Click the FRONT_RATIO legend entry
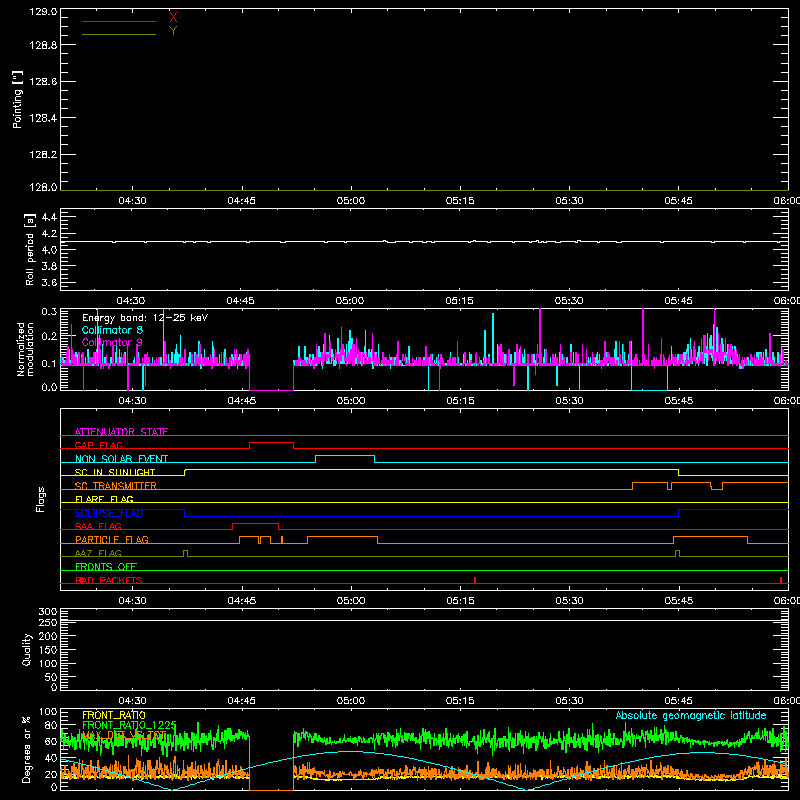This screenshot has height=800, width=800. click(x=114, y=715)
